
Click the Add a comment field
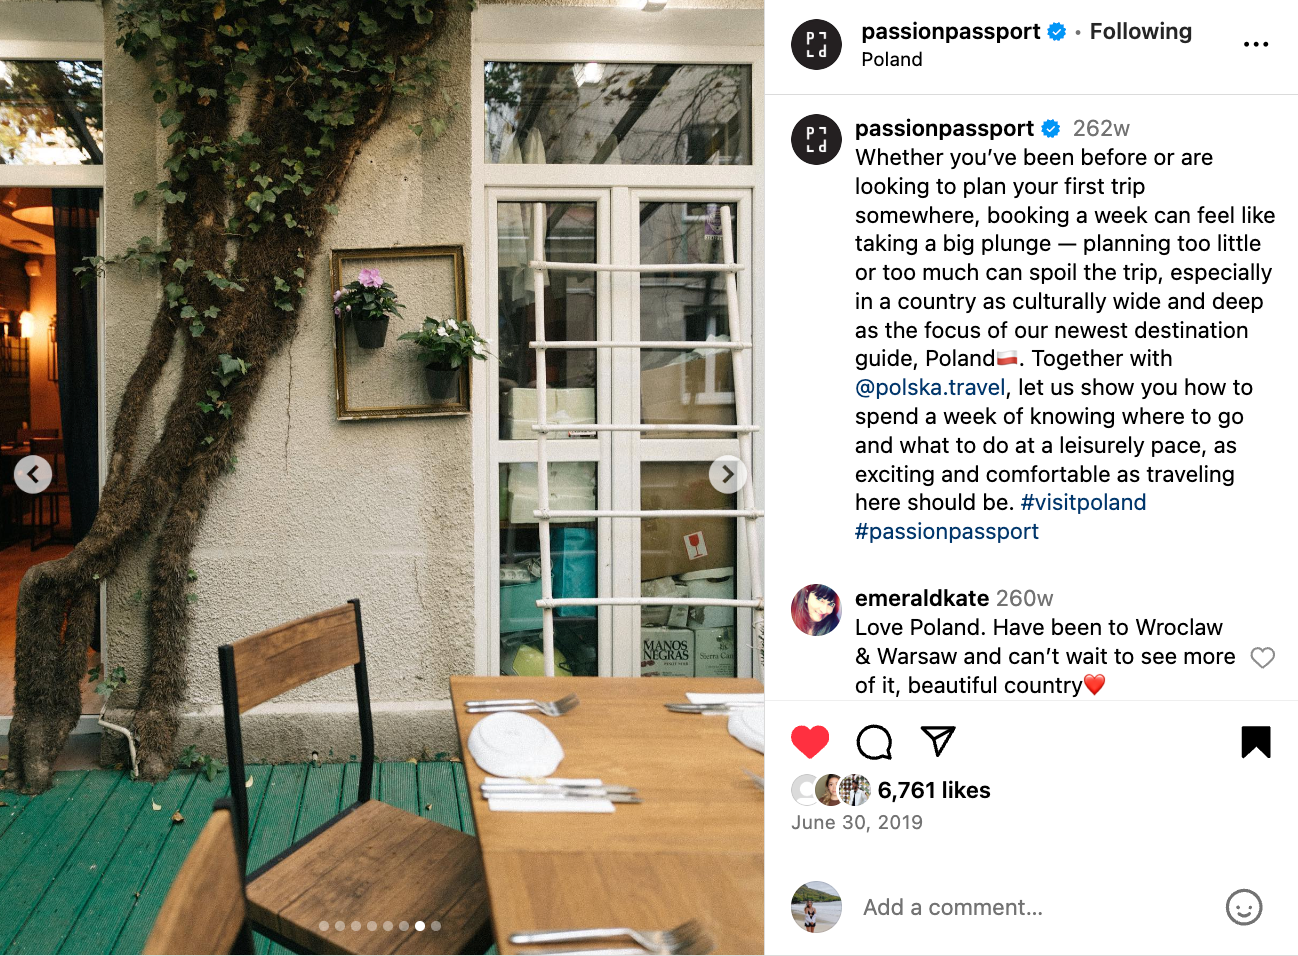coord(1030,907)
